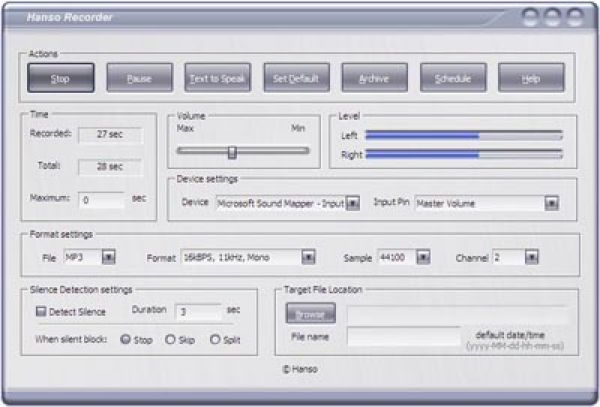
Task: Click the Recorded time value 27 sec
Action: (x=111, y=135)
